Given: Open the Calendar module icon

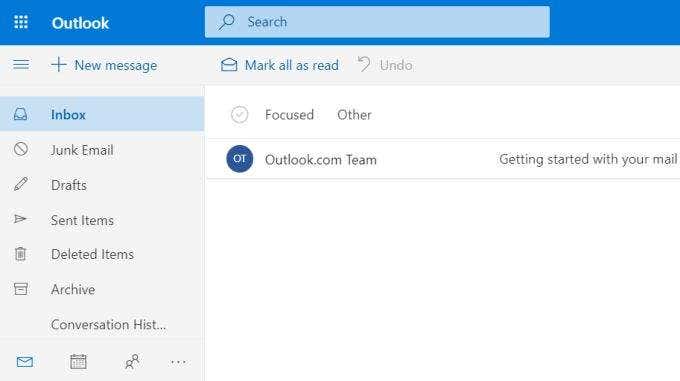Looking at the screenshot, I should pyautogui.click(x=78, y=361).
